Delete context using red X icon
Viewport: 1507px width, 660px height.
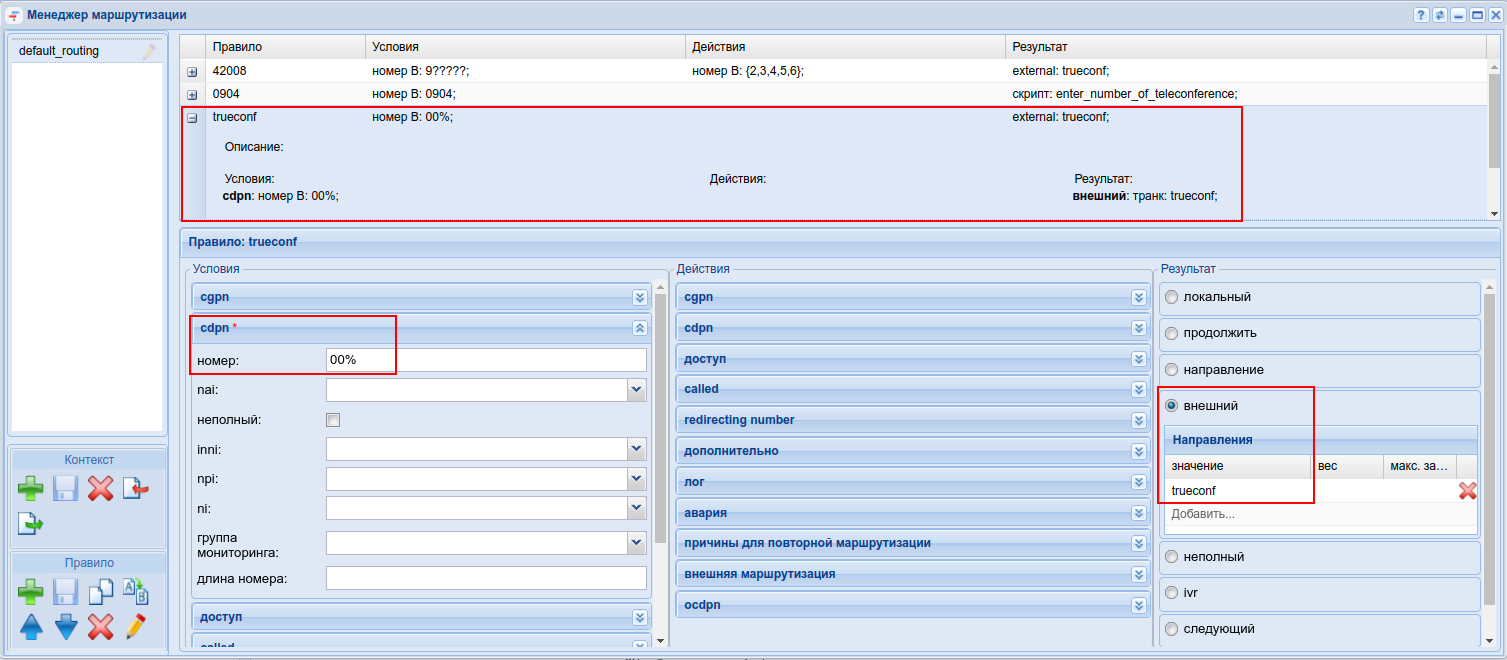(100, 489)
